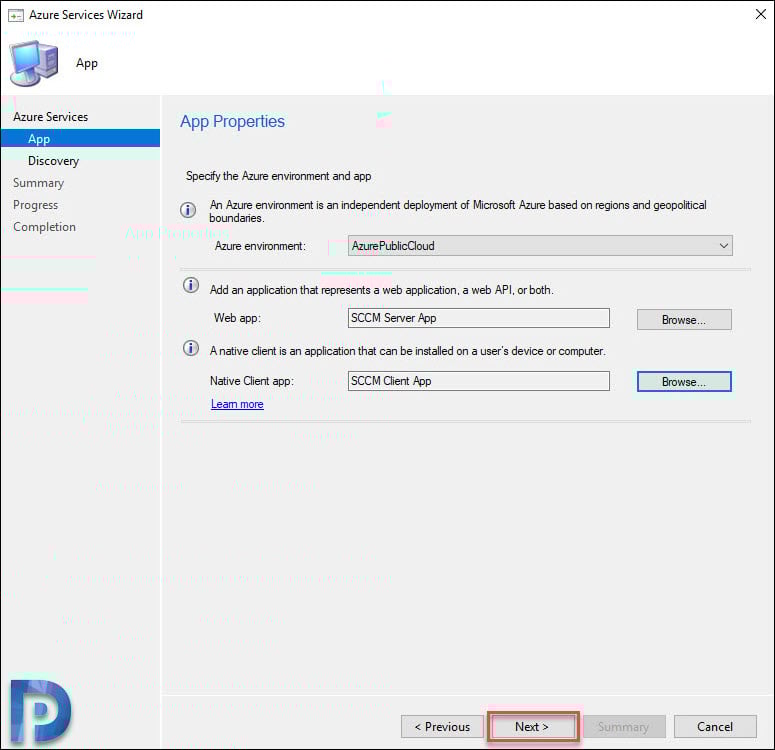The width and height of the screenshot is (775, 750).
Task: Select the App step in sidebar
Action: 81,138
